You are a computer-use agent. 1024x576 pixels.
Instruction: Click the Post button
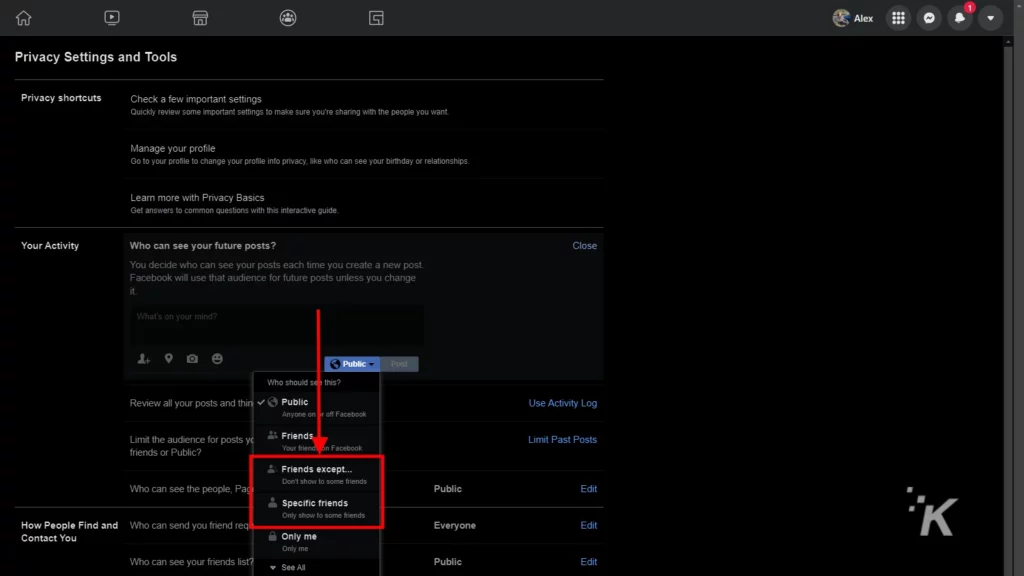click(399, 364)
